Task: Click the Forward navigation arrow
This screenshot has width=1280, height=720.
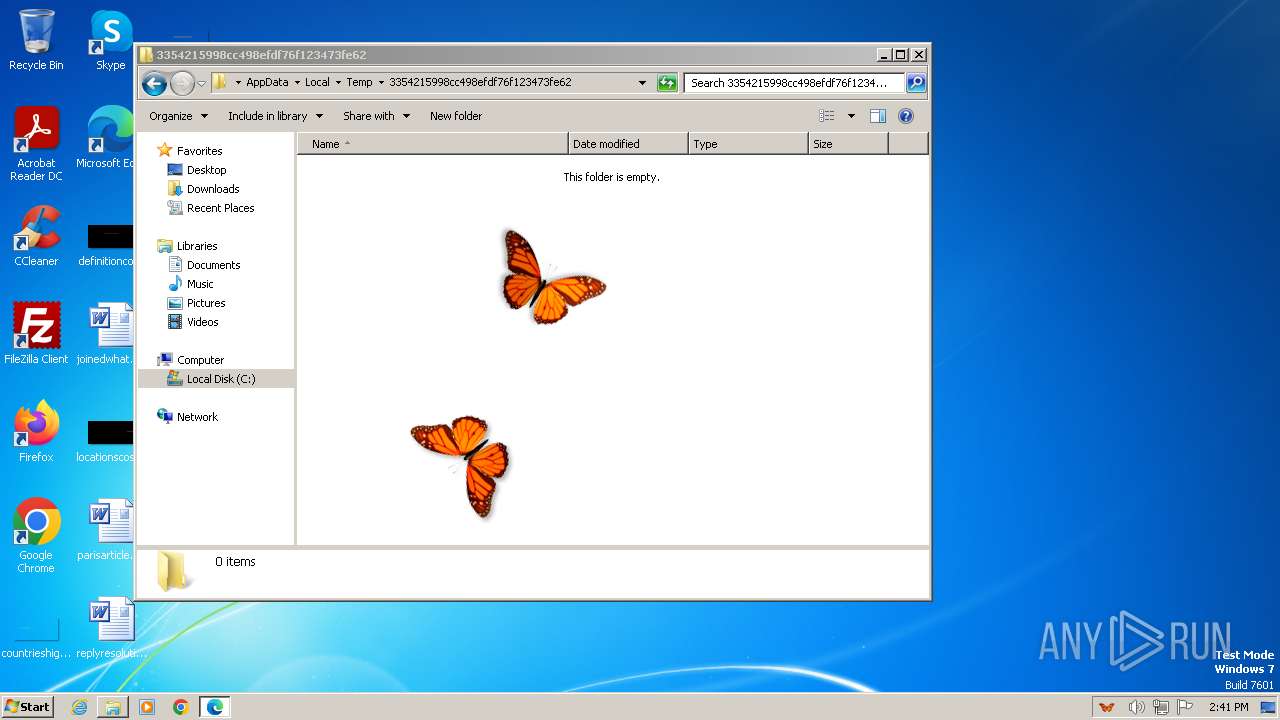Action: tap(182, 83)
